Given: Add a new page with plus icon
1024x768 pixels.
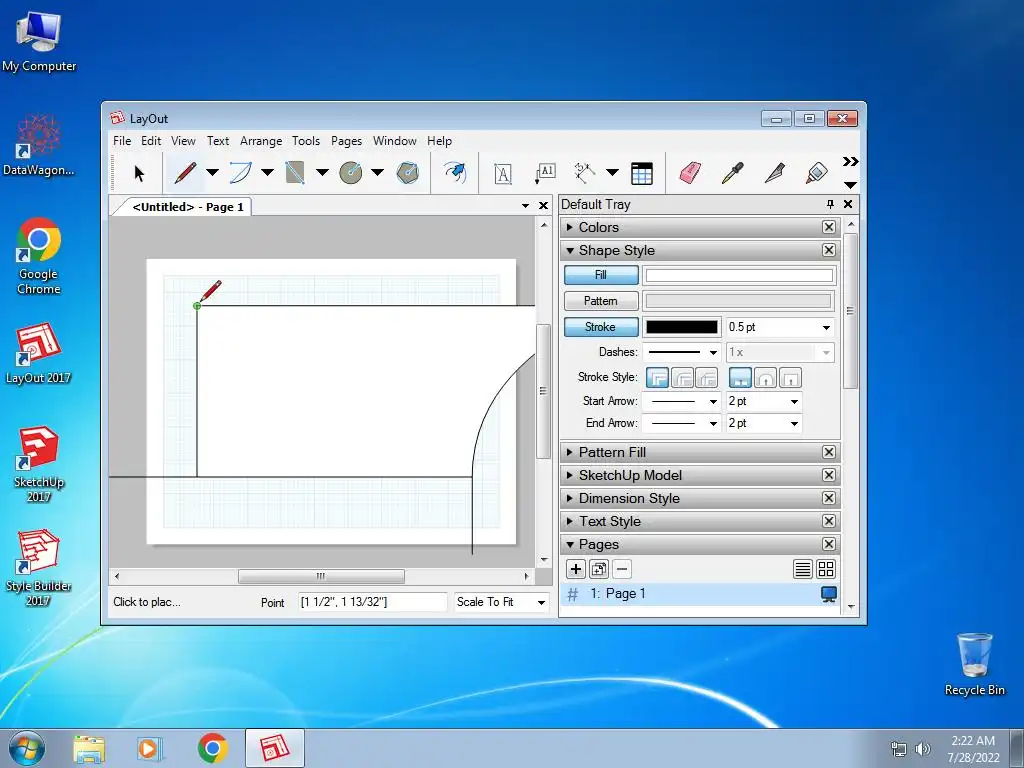Looking at the screenshot, I should [575, 569].
